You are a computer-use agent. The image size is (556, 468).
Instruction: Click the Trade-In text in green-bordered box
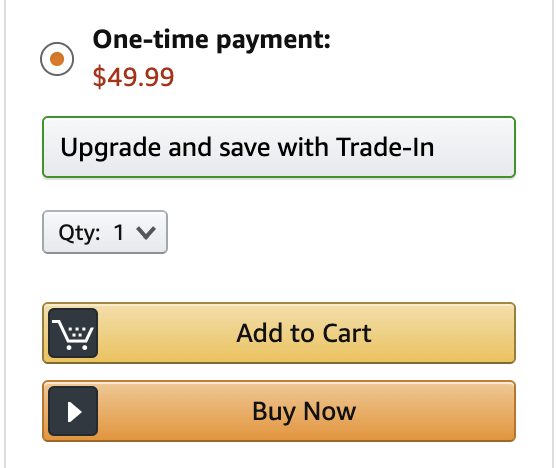(385, 147)
